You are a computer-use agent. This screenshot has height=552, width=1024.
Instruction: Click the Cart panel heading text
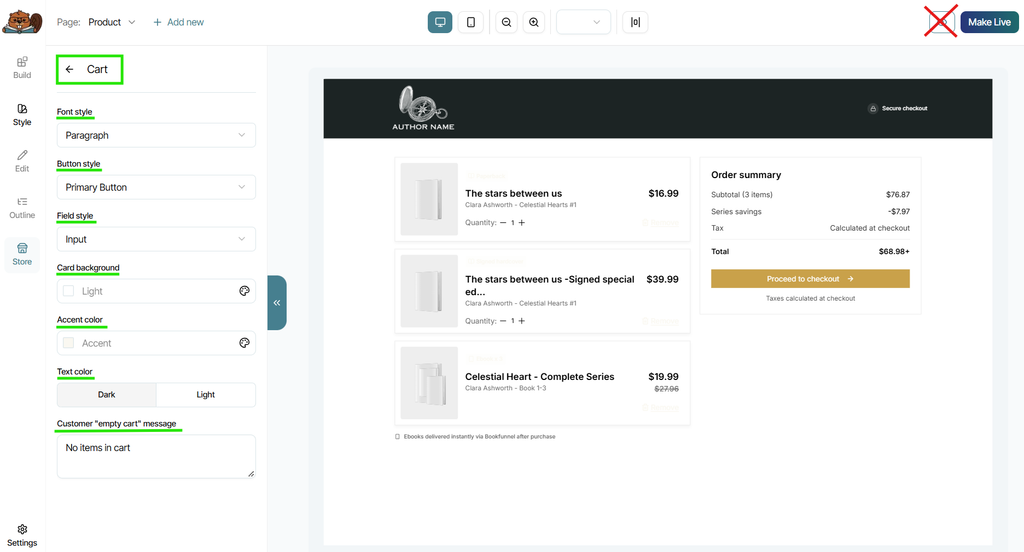pos(97,69)
